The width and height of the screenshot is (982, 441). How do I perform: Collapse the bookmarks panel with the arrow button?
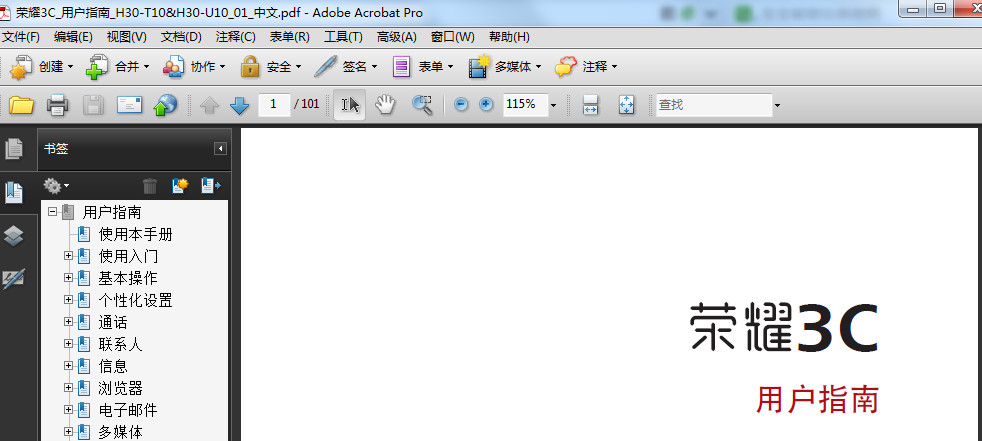coord(220,148)
